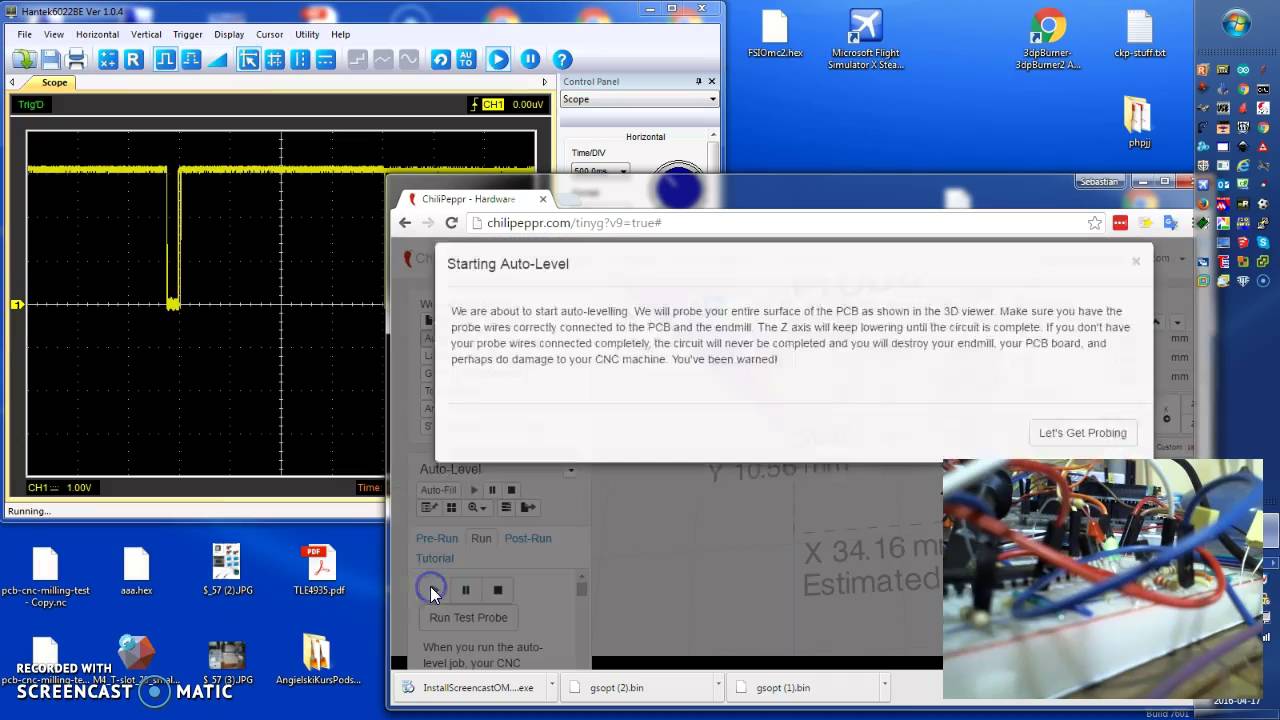The image size is (1280, 720).
Task: Pin the Hantek Control Panel
Action: click(x=699, y=81)
